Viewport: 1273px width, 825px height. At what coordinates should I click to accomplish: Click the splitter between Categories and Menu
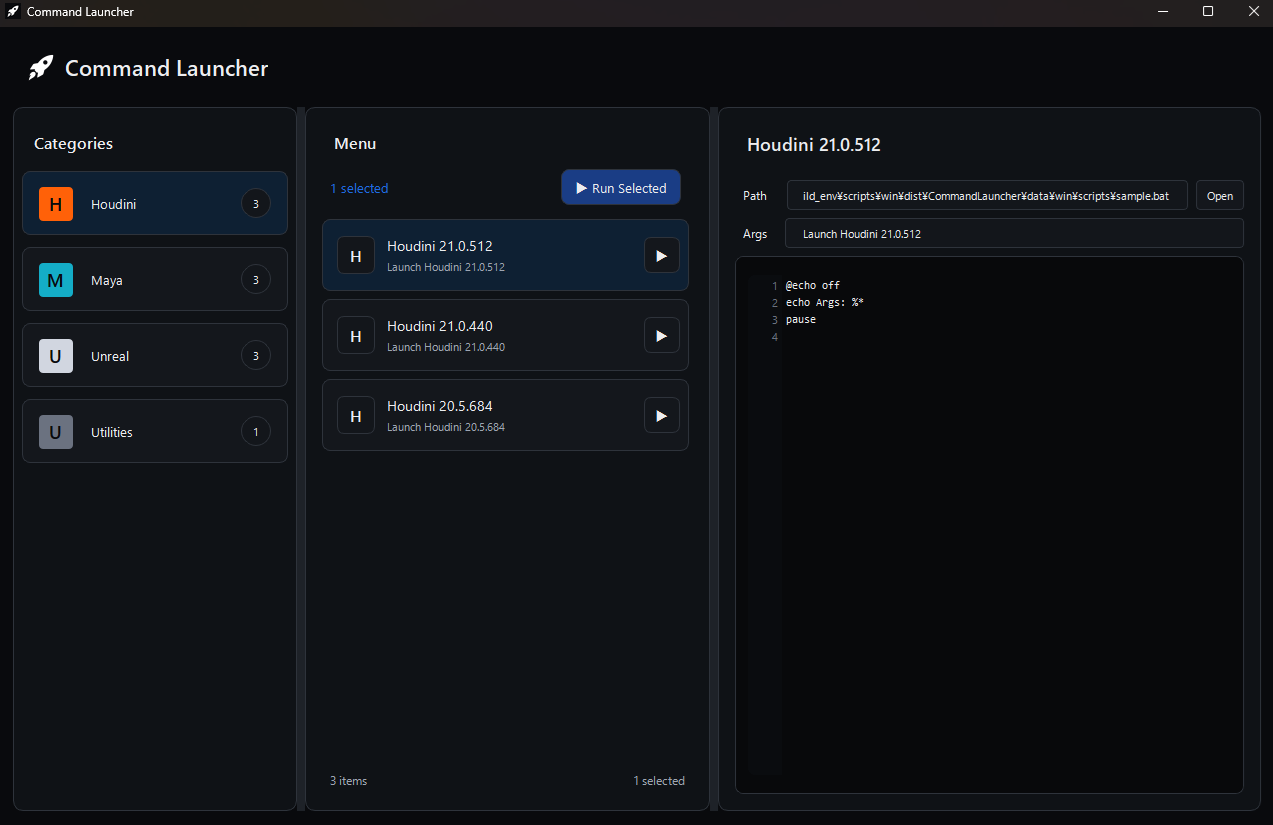click(x=301, y=459)
